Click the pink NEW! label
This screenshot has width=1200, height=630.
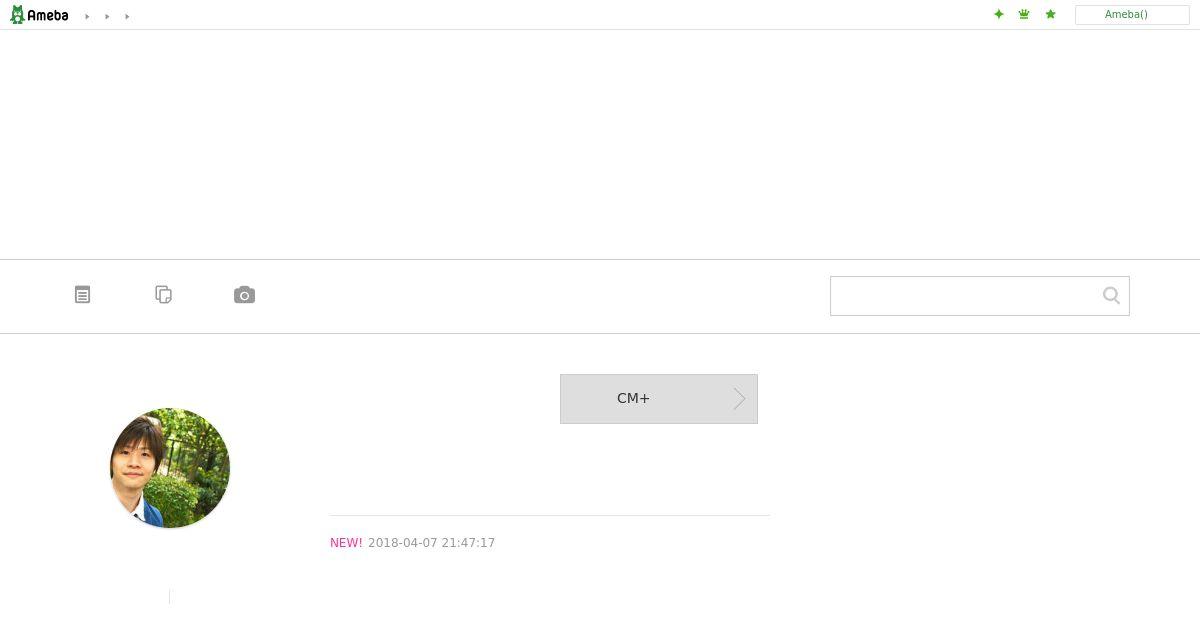[x=346, y=543]
